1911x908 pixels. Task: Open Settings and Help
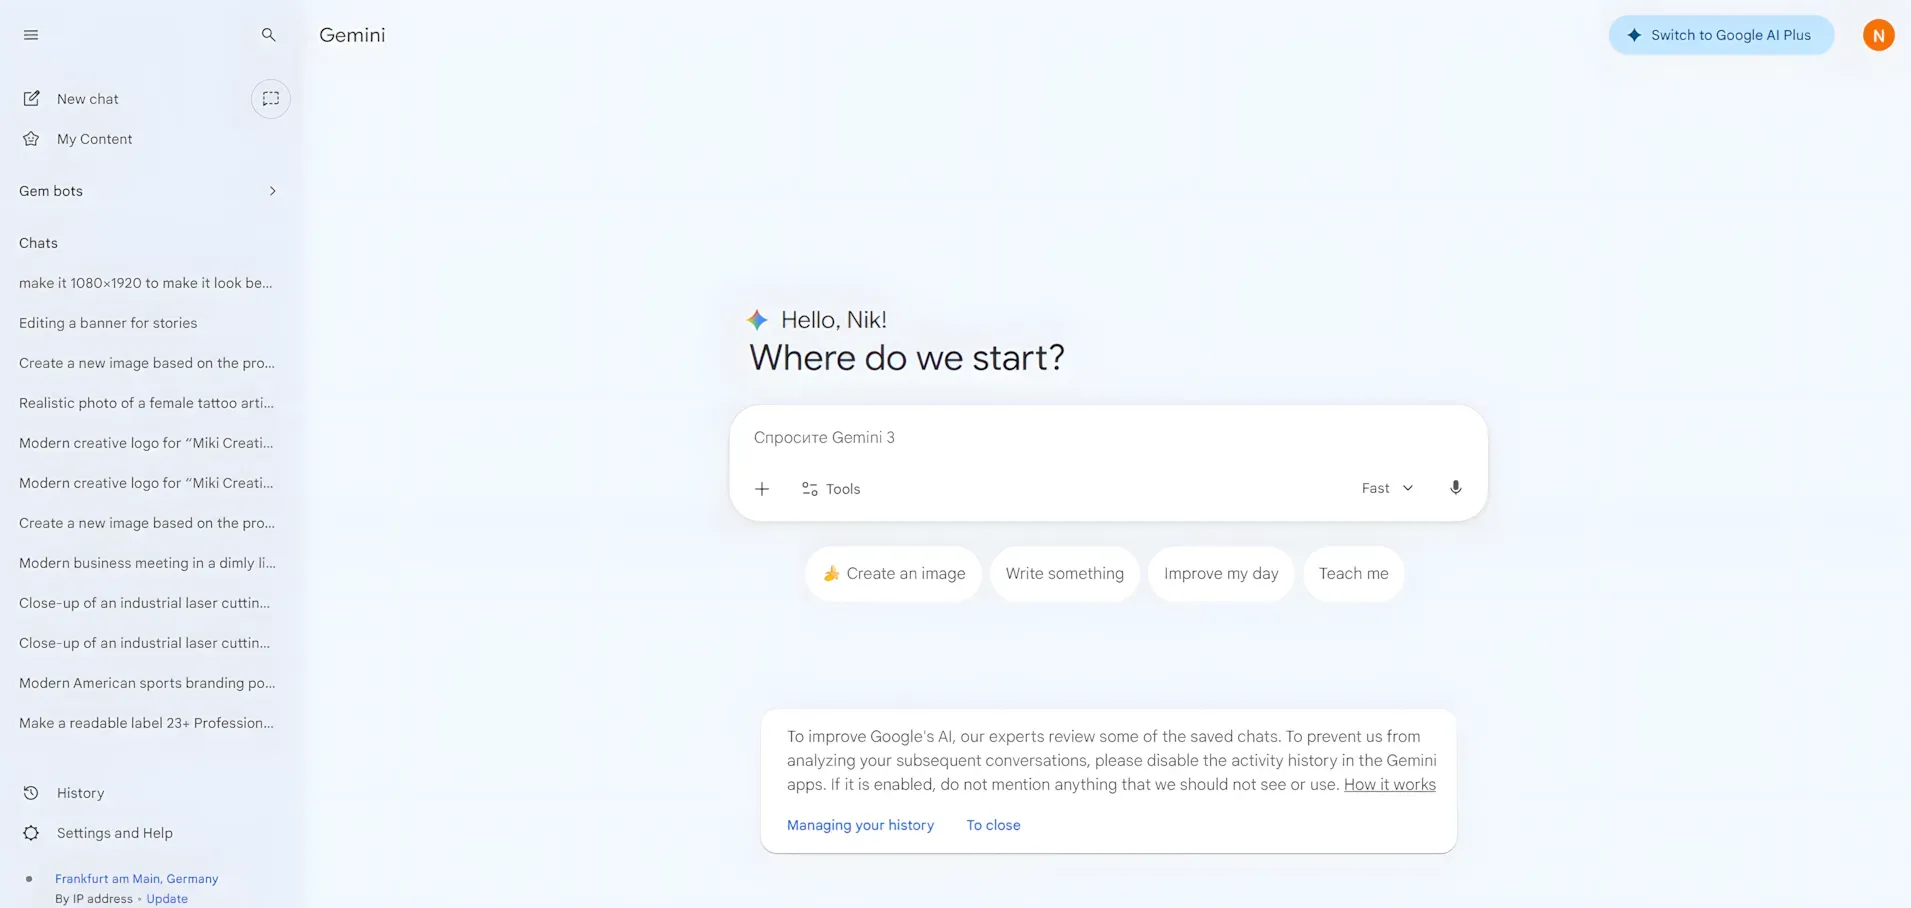tap(113, 832)
